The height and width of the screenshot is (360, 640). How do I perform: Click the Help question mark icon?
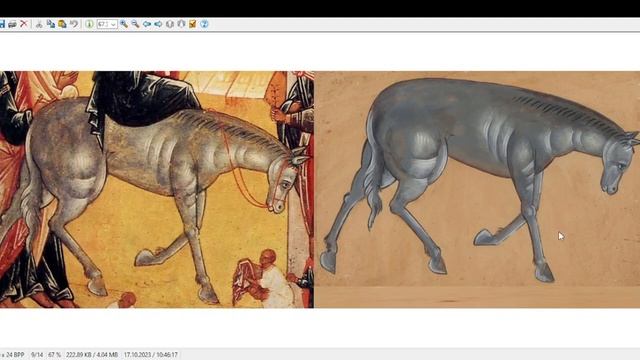tap(204, 24)
